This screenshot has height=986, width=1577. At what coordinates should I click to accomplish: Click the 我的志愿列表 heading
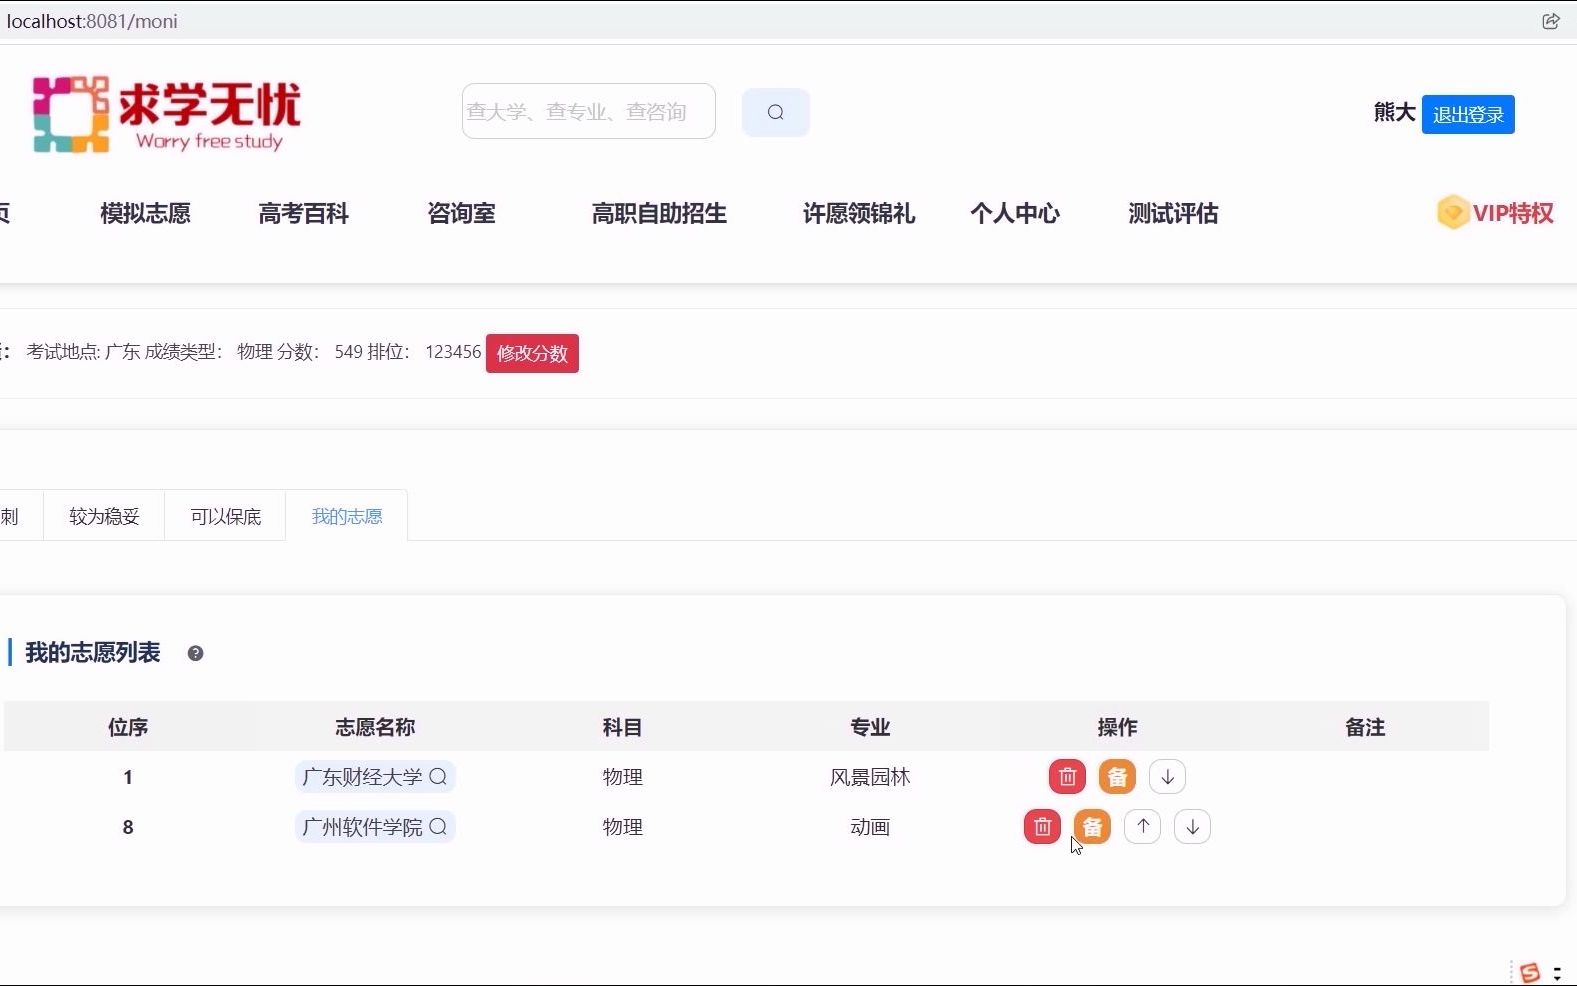[x=92, y=653]
